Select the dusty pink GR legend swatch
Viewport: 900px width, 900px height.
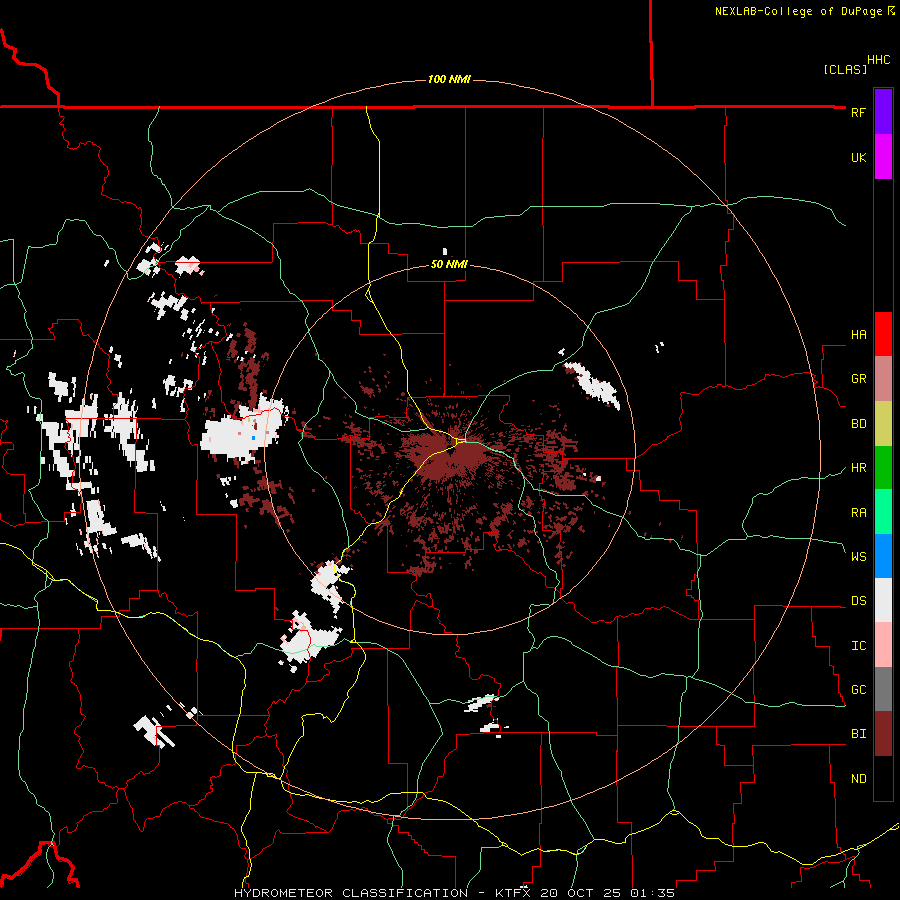coord(883,378)
